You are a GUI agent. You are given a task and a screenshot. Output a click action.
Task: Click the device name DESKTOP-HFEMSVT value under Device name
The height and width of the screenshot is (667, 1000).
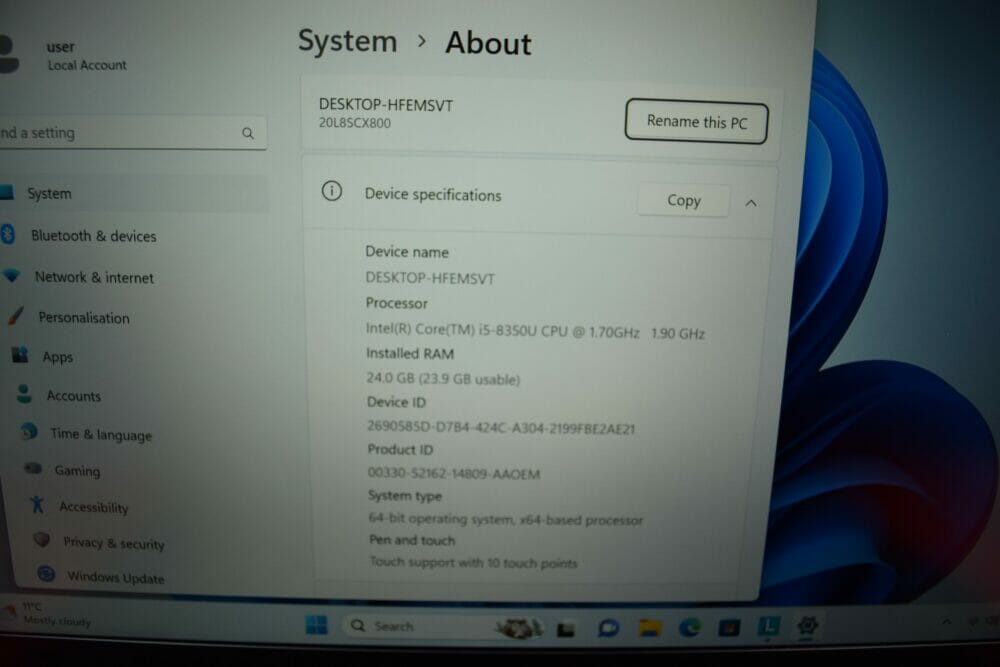point(430,278)
